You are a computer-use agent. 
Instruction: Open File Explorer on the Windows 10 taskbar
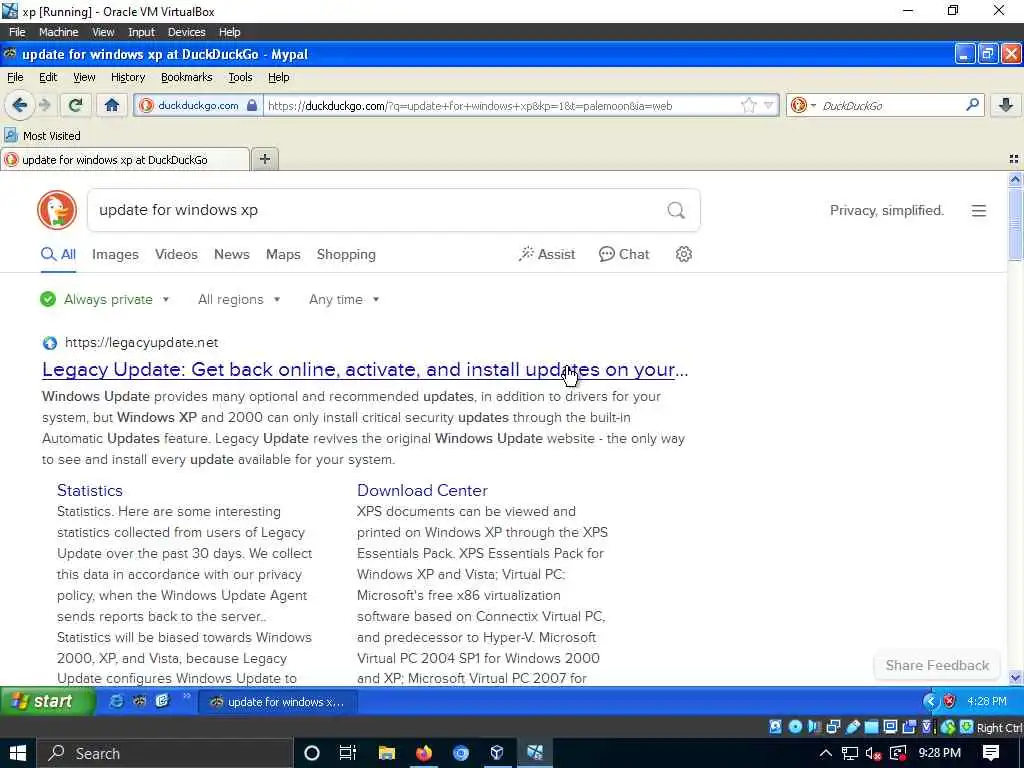[x=387, y=753]
